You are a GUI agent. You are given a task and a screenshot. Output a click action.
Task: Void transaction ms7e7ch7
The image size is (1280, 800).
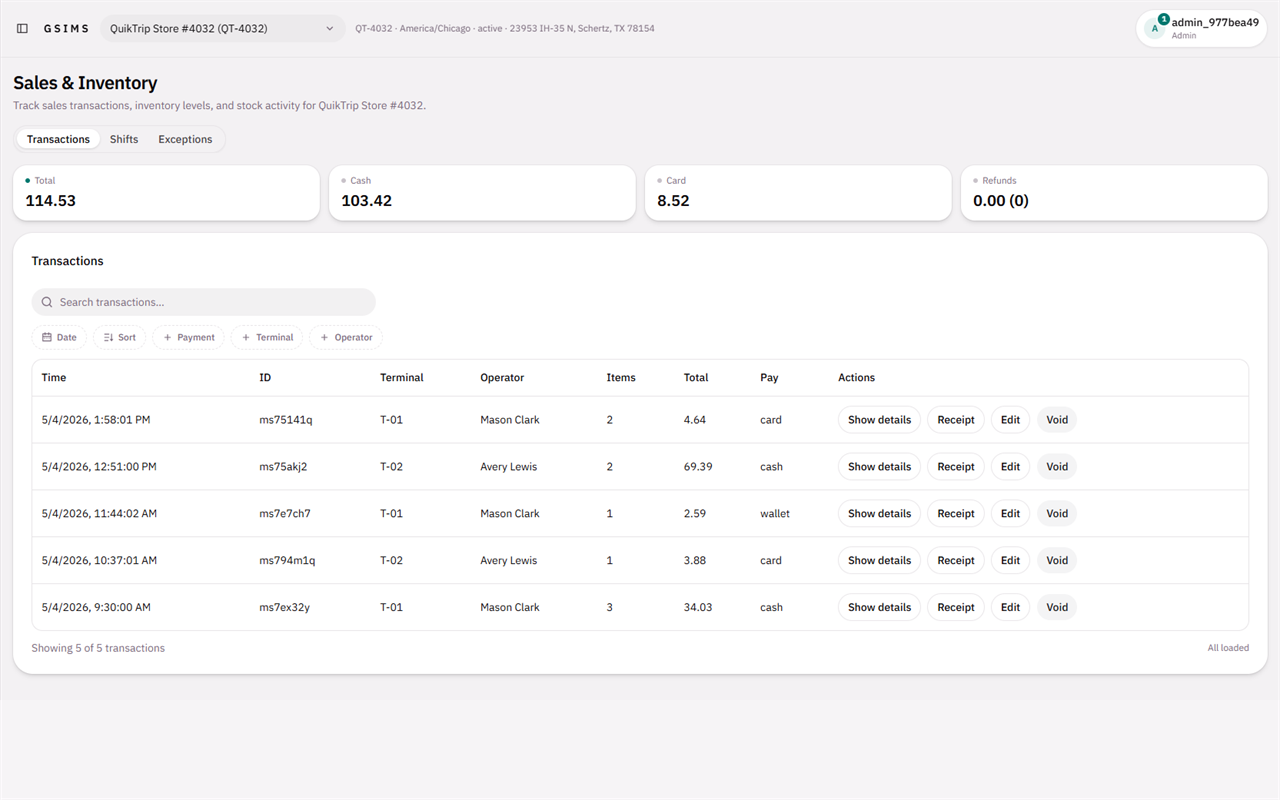coord(1057,514)
